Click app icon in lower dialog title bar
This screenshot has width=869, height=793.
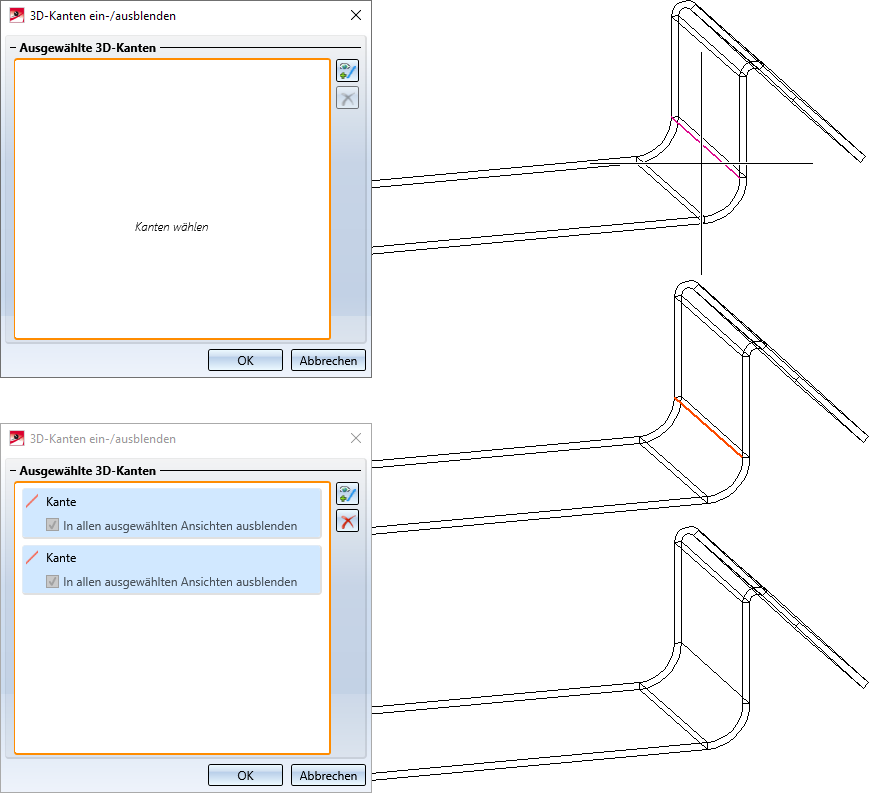(16, 438)
